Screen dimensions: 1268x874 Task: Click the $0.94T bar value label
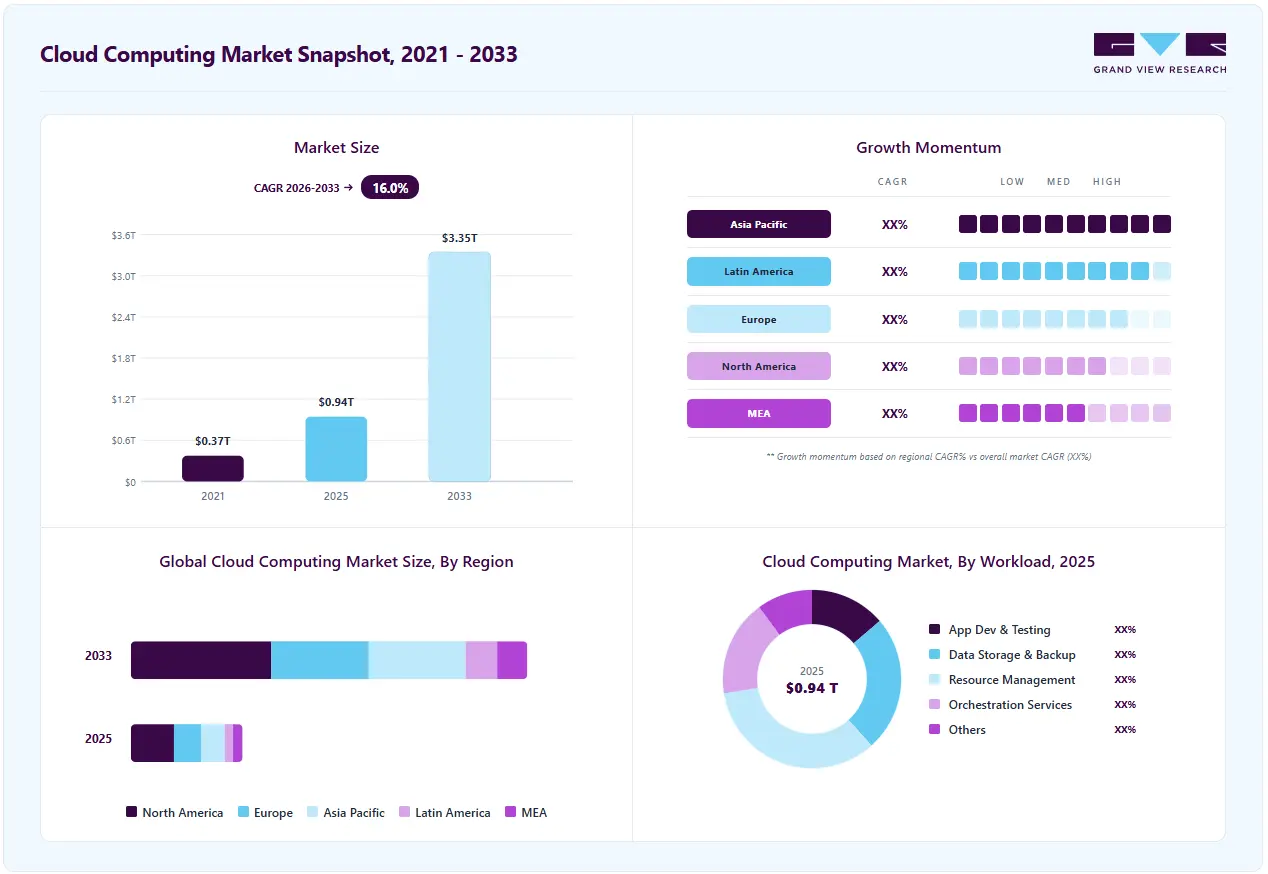pos(336,402)
